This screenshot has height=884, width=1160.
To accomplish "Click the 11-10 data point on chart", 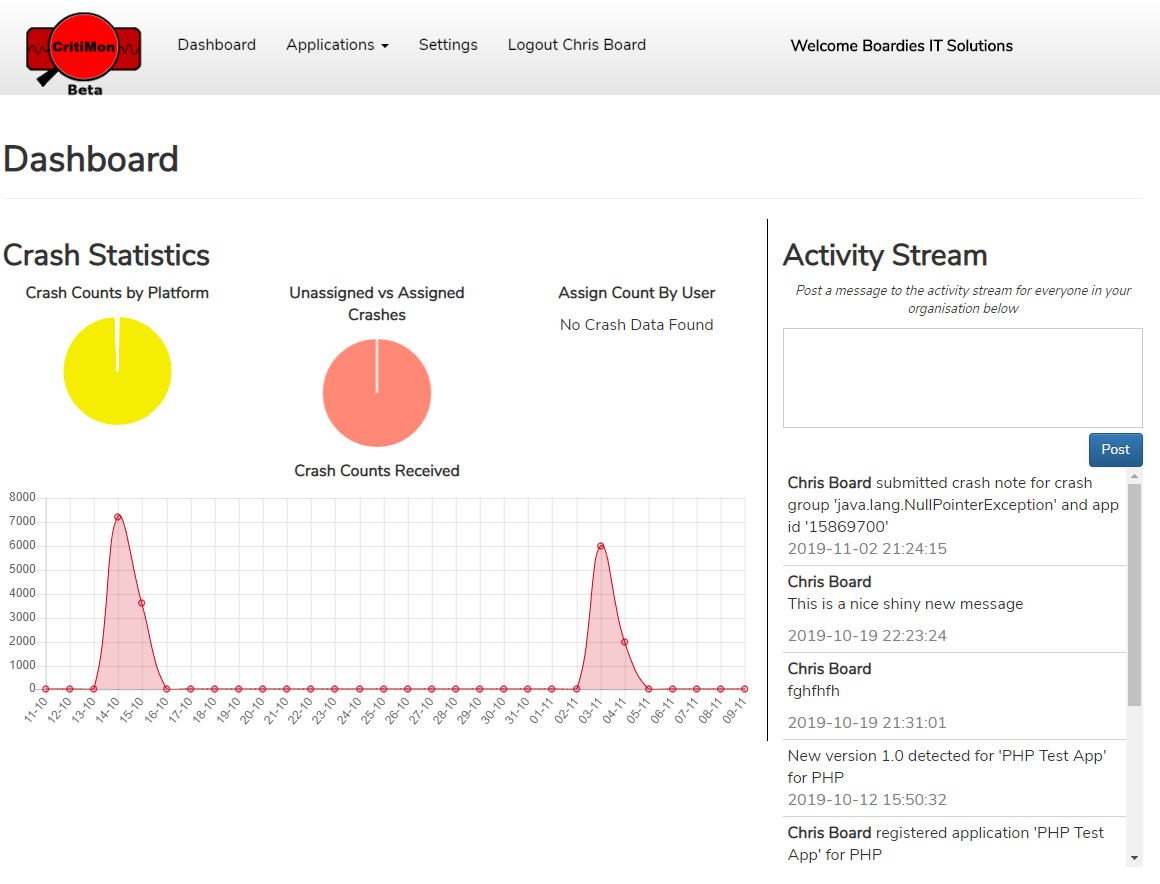I will [45, 689].
